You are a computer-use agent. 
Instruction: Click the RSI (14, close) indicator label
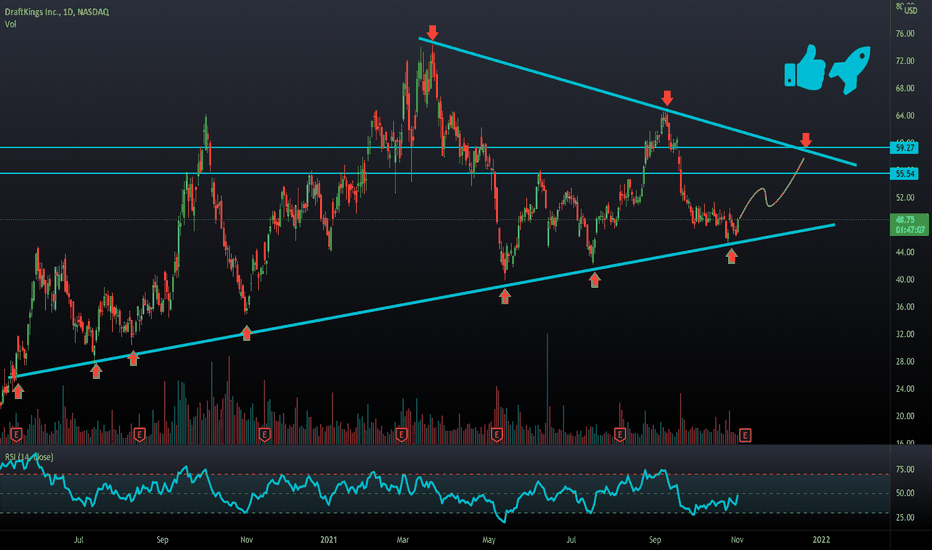pyautogui.click(x=29, y=457)
